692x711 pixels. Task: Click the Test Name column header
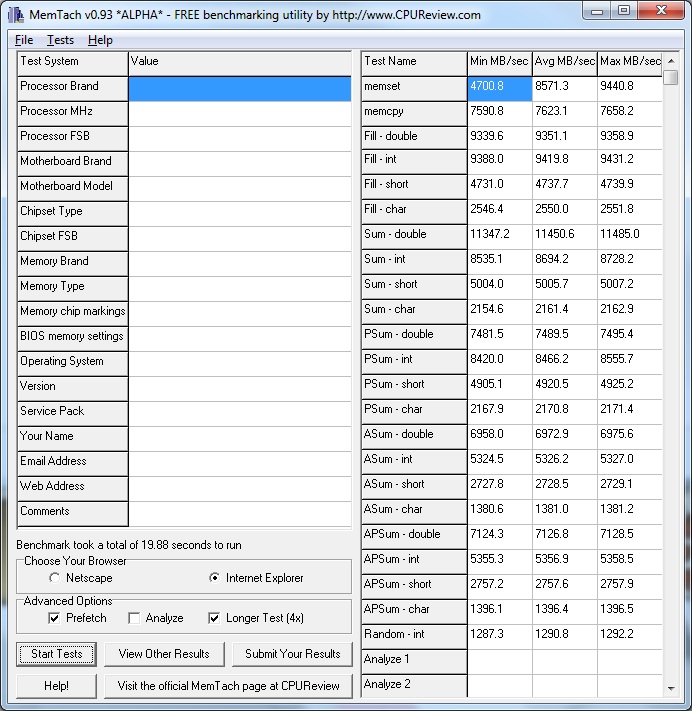pyautogui.click(x=414, y=63)
